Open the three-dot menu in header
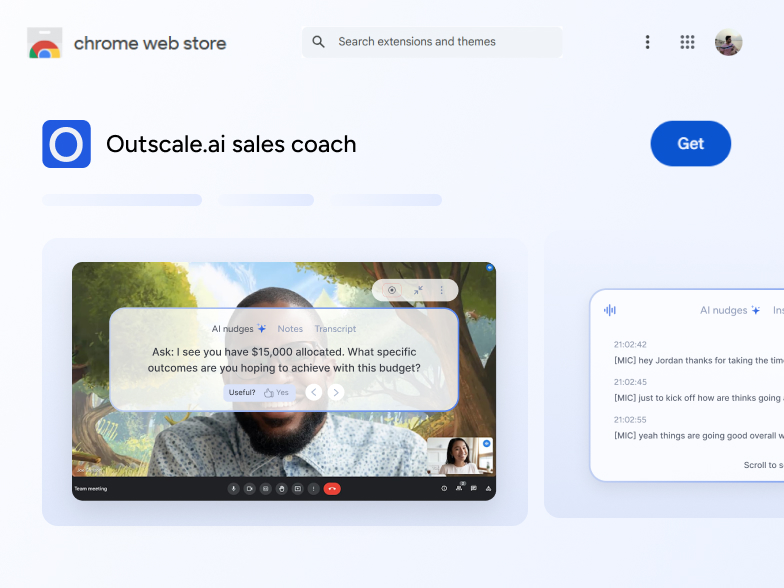This screenshot has height=588, width=784. click(647, 42)
